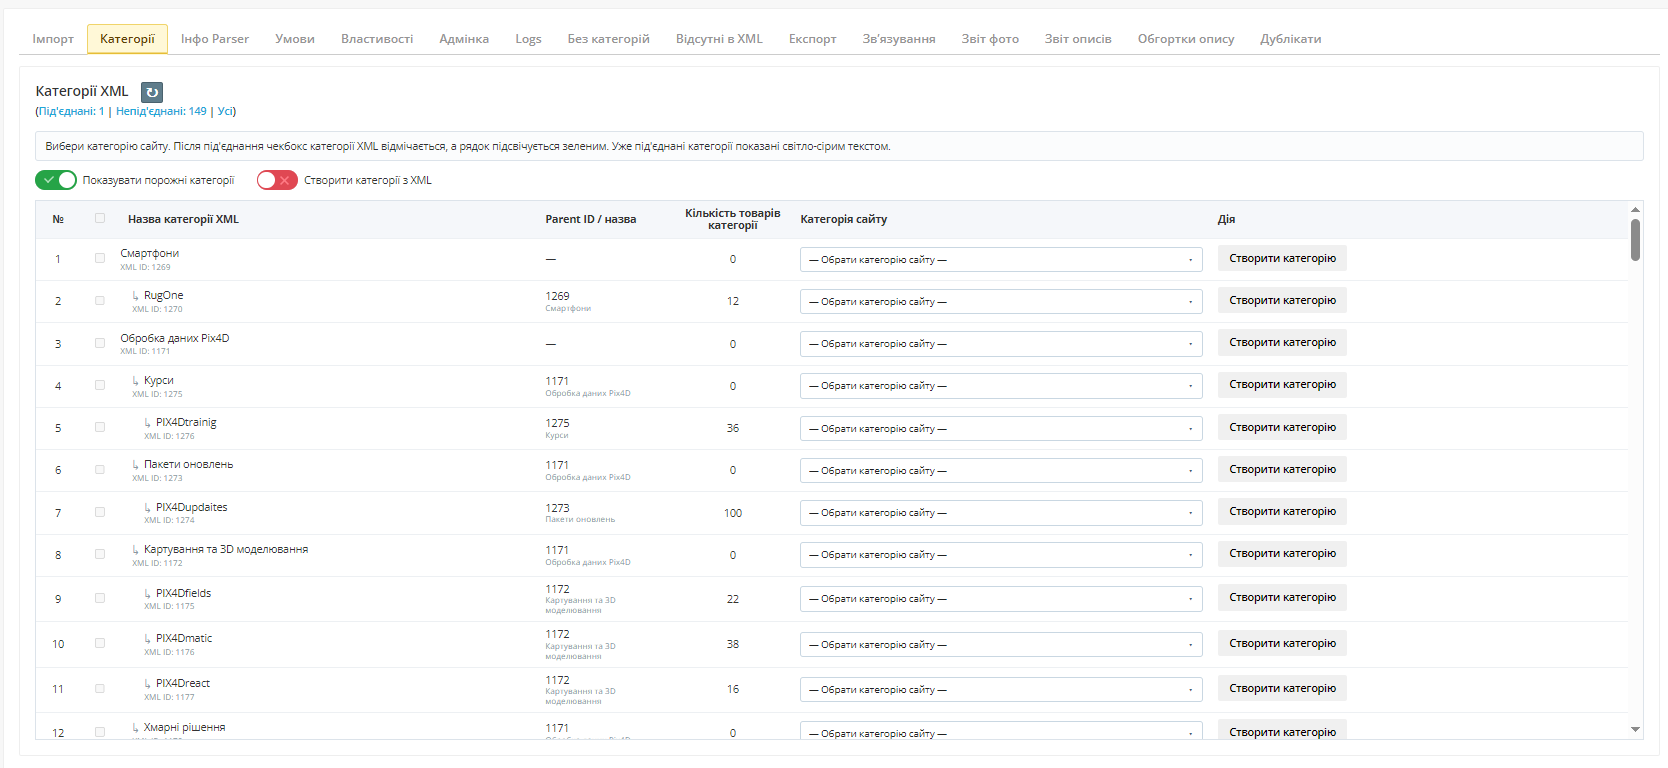Select the Категорії tab
1668x768 pixels.
pyautogui.click(x=127, y=39)
